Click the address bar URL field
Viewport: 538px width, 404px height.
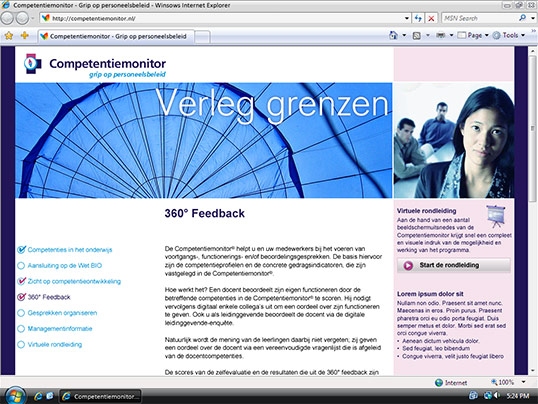221,18
